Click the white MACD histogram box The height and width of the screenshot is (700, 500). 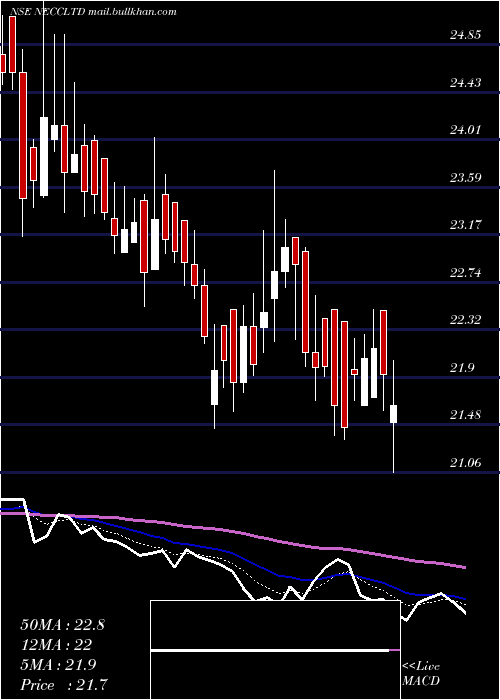275,650
